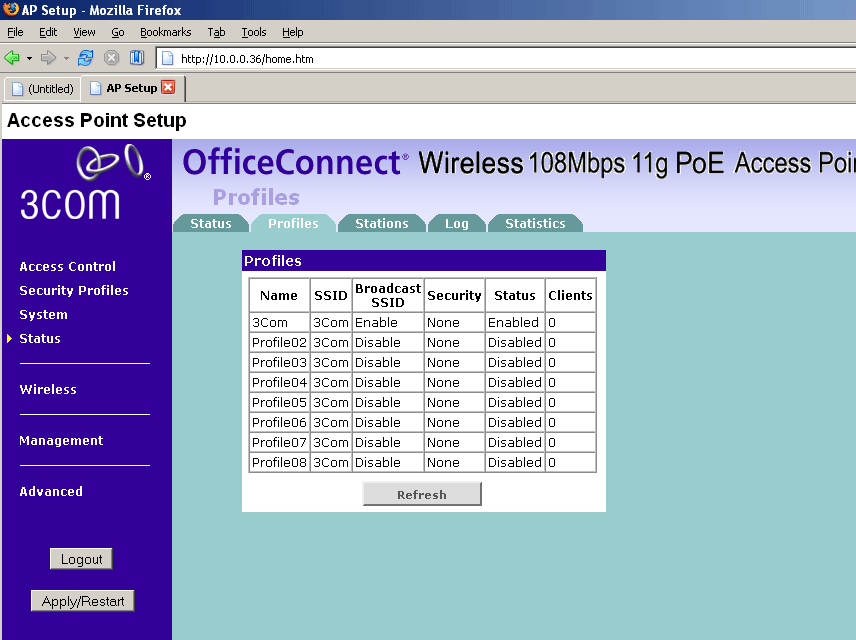Click the bookmarks sidebar icon in toolbar

pos(137,57)
